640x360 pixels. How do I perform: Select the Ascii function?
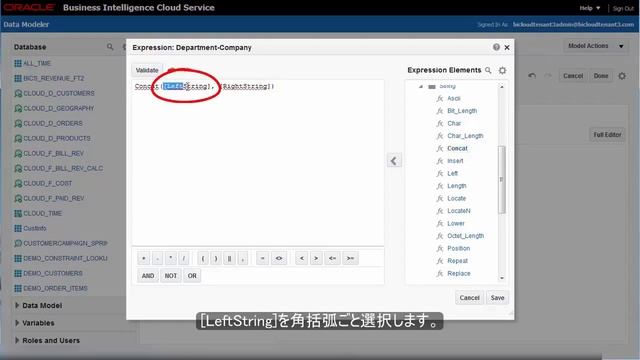coord(453,98)
